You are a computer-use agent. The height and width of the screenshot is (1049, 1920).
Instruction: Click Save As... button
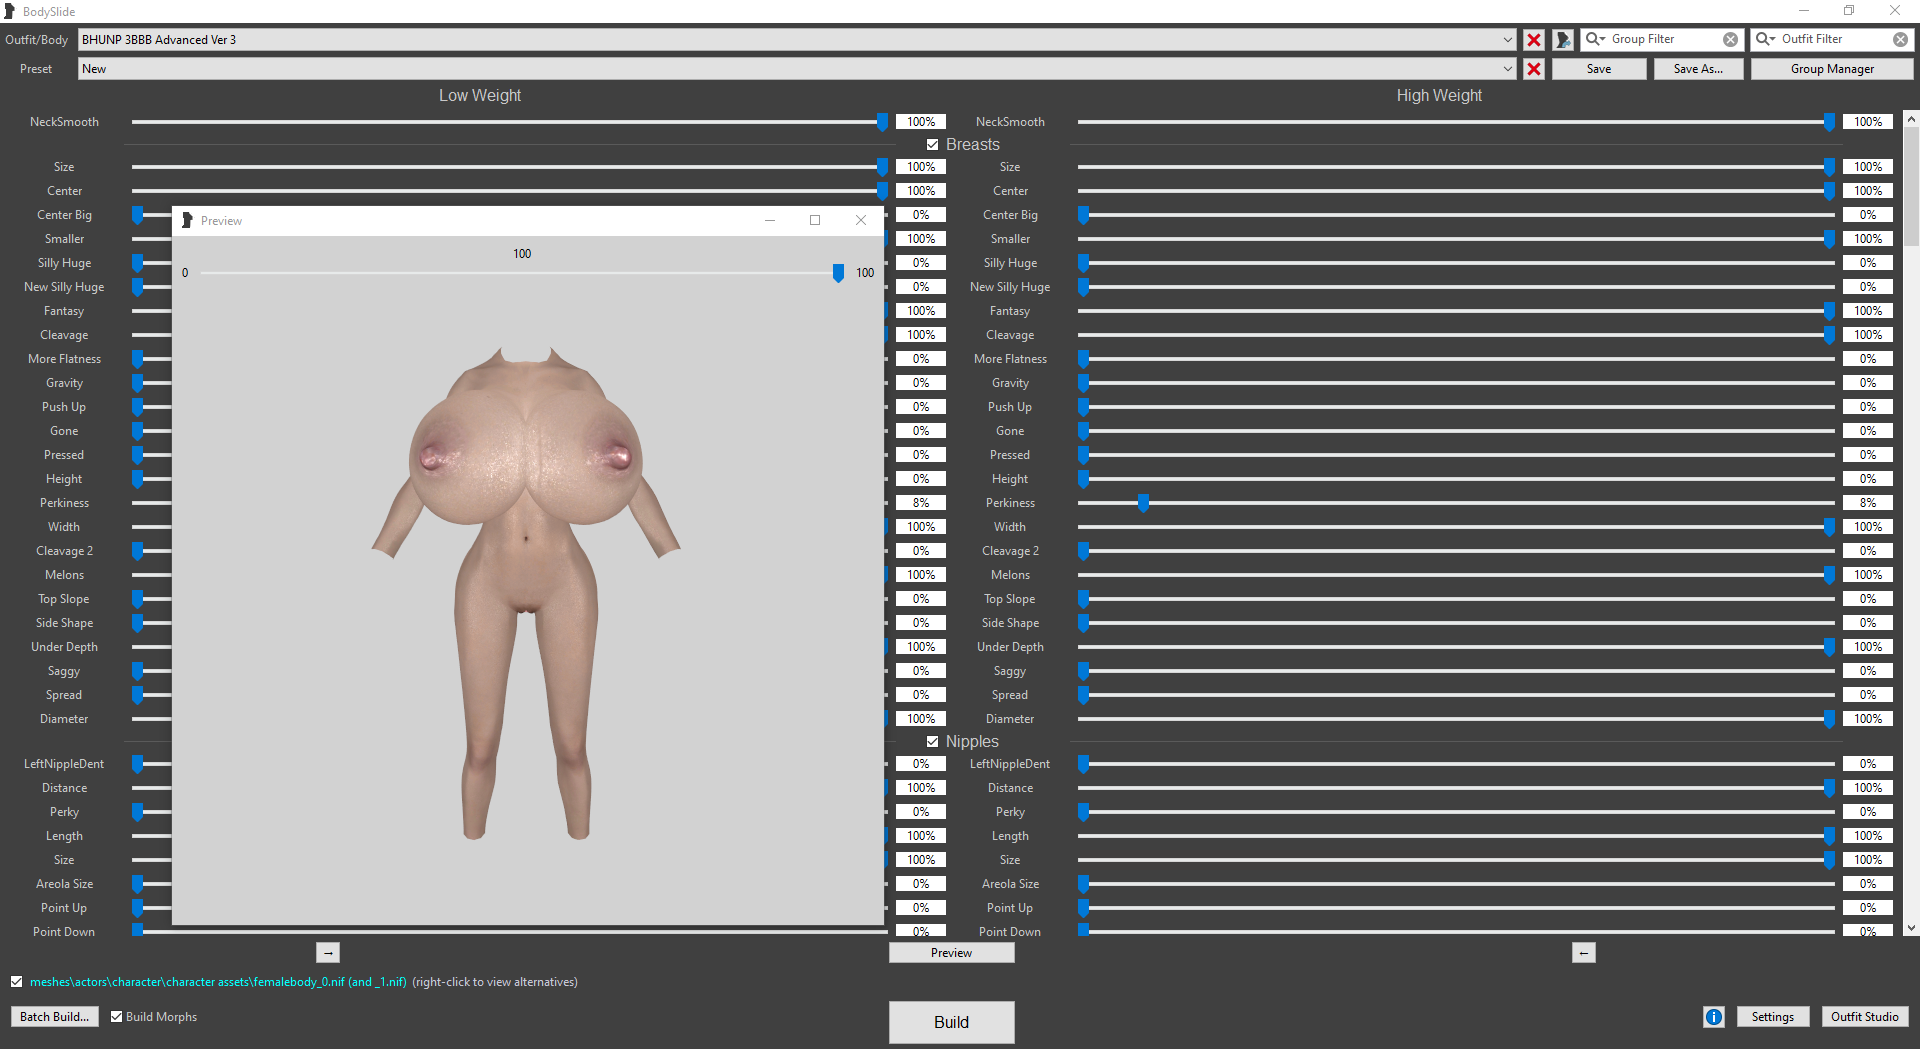(x=1698, y=69)
